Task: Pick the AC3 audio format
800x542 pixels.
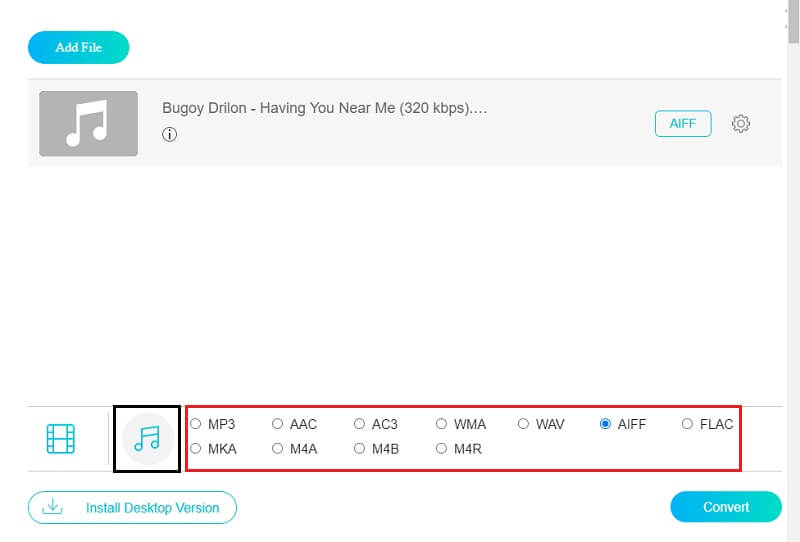Action: point(360,424)
